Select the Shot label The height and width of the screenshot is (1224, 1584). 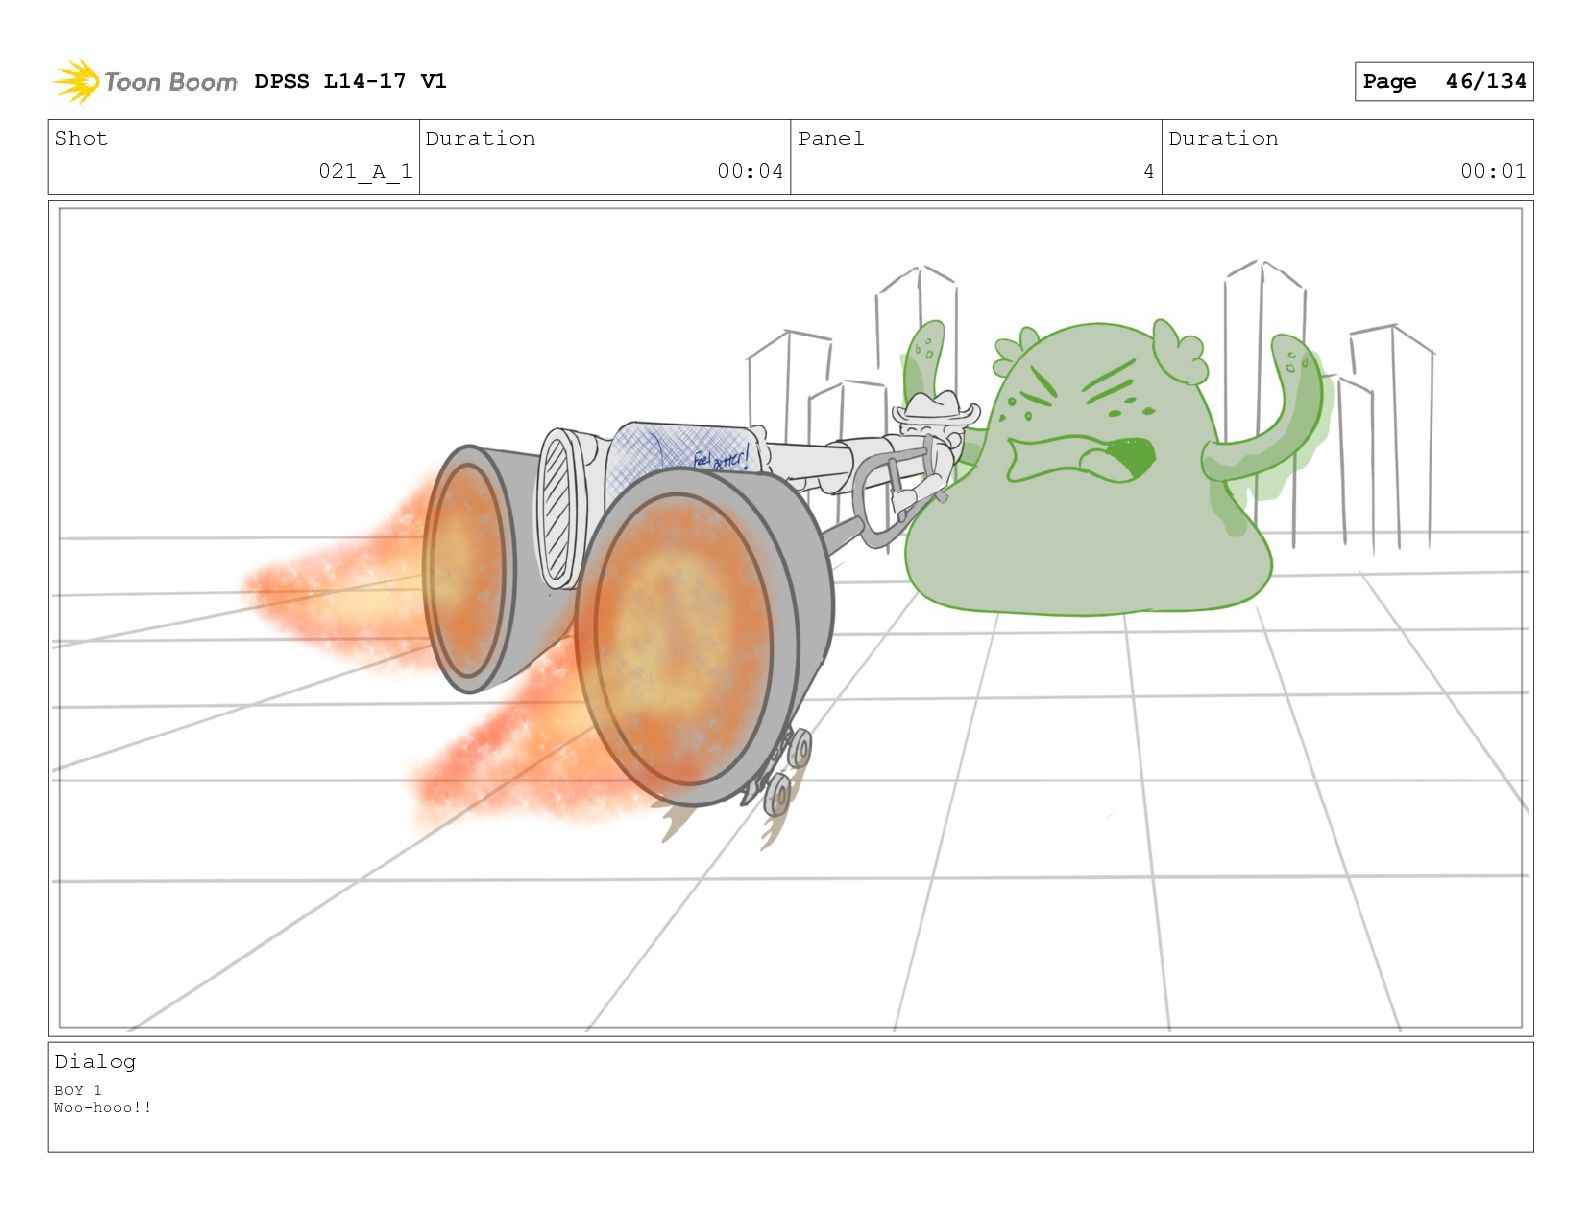click(81, 138)
